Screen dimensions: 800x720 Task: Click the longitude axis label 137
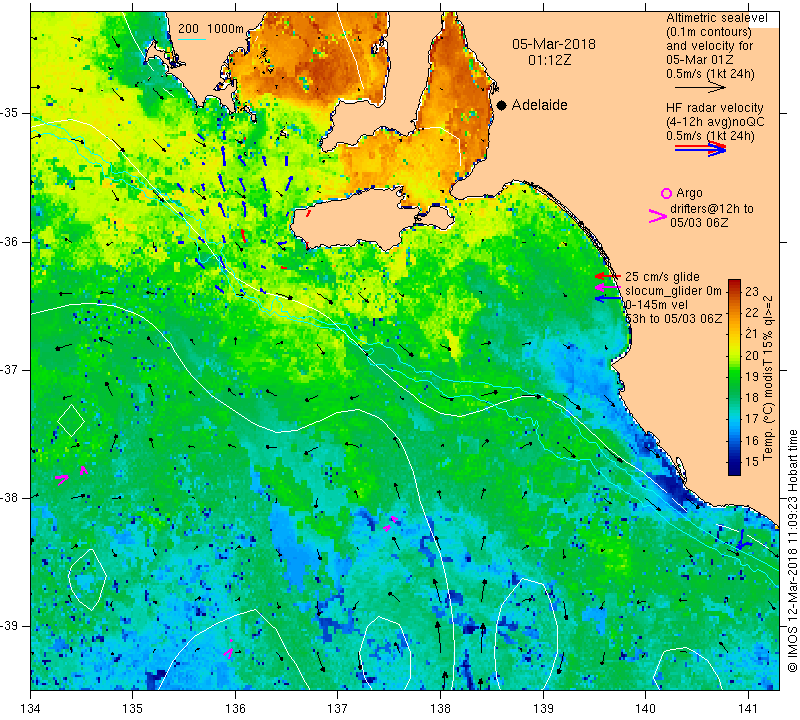[x=338, y=708]
